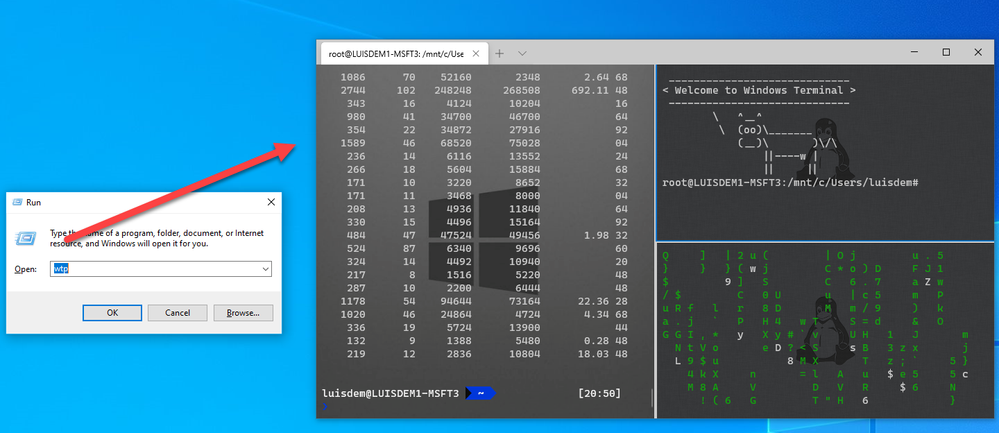Click the [20:50] time in prompt

coord(599,394)
